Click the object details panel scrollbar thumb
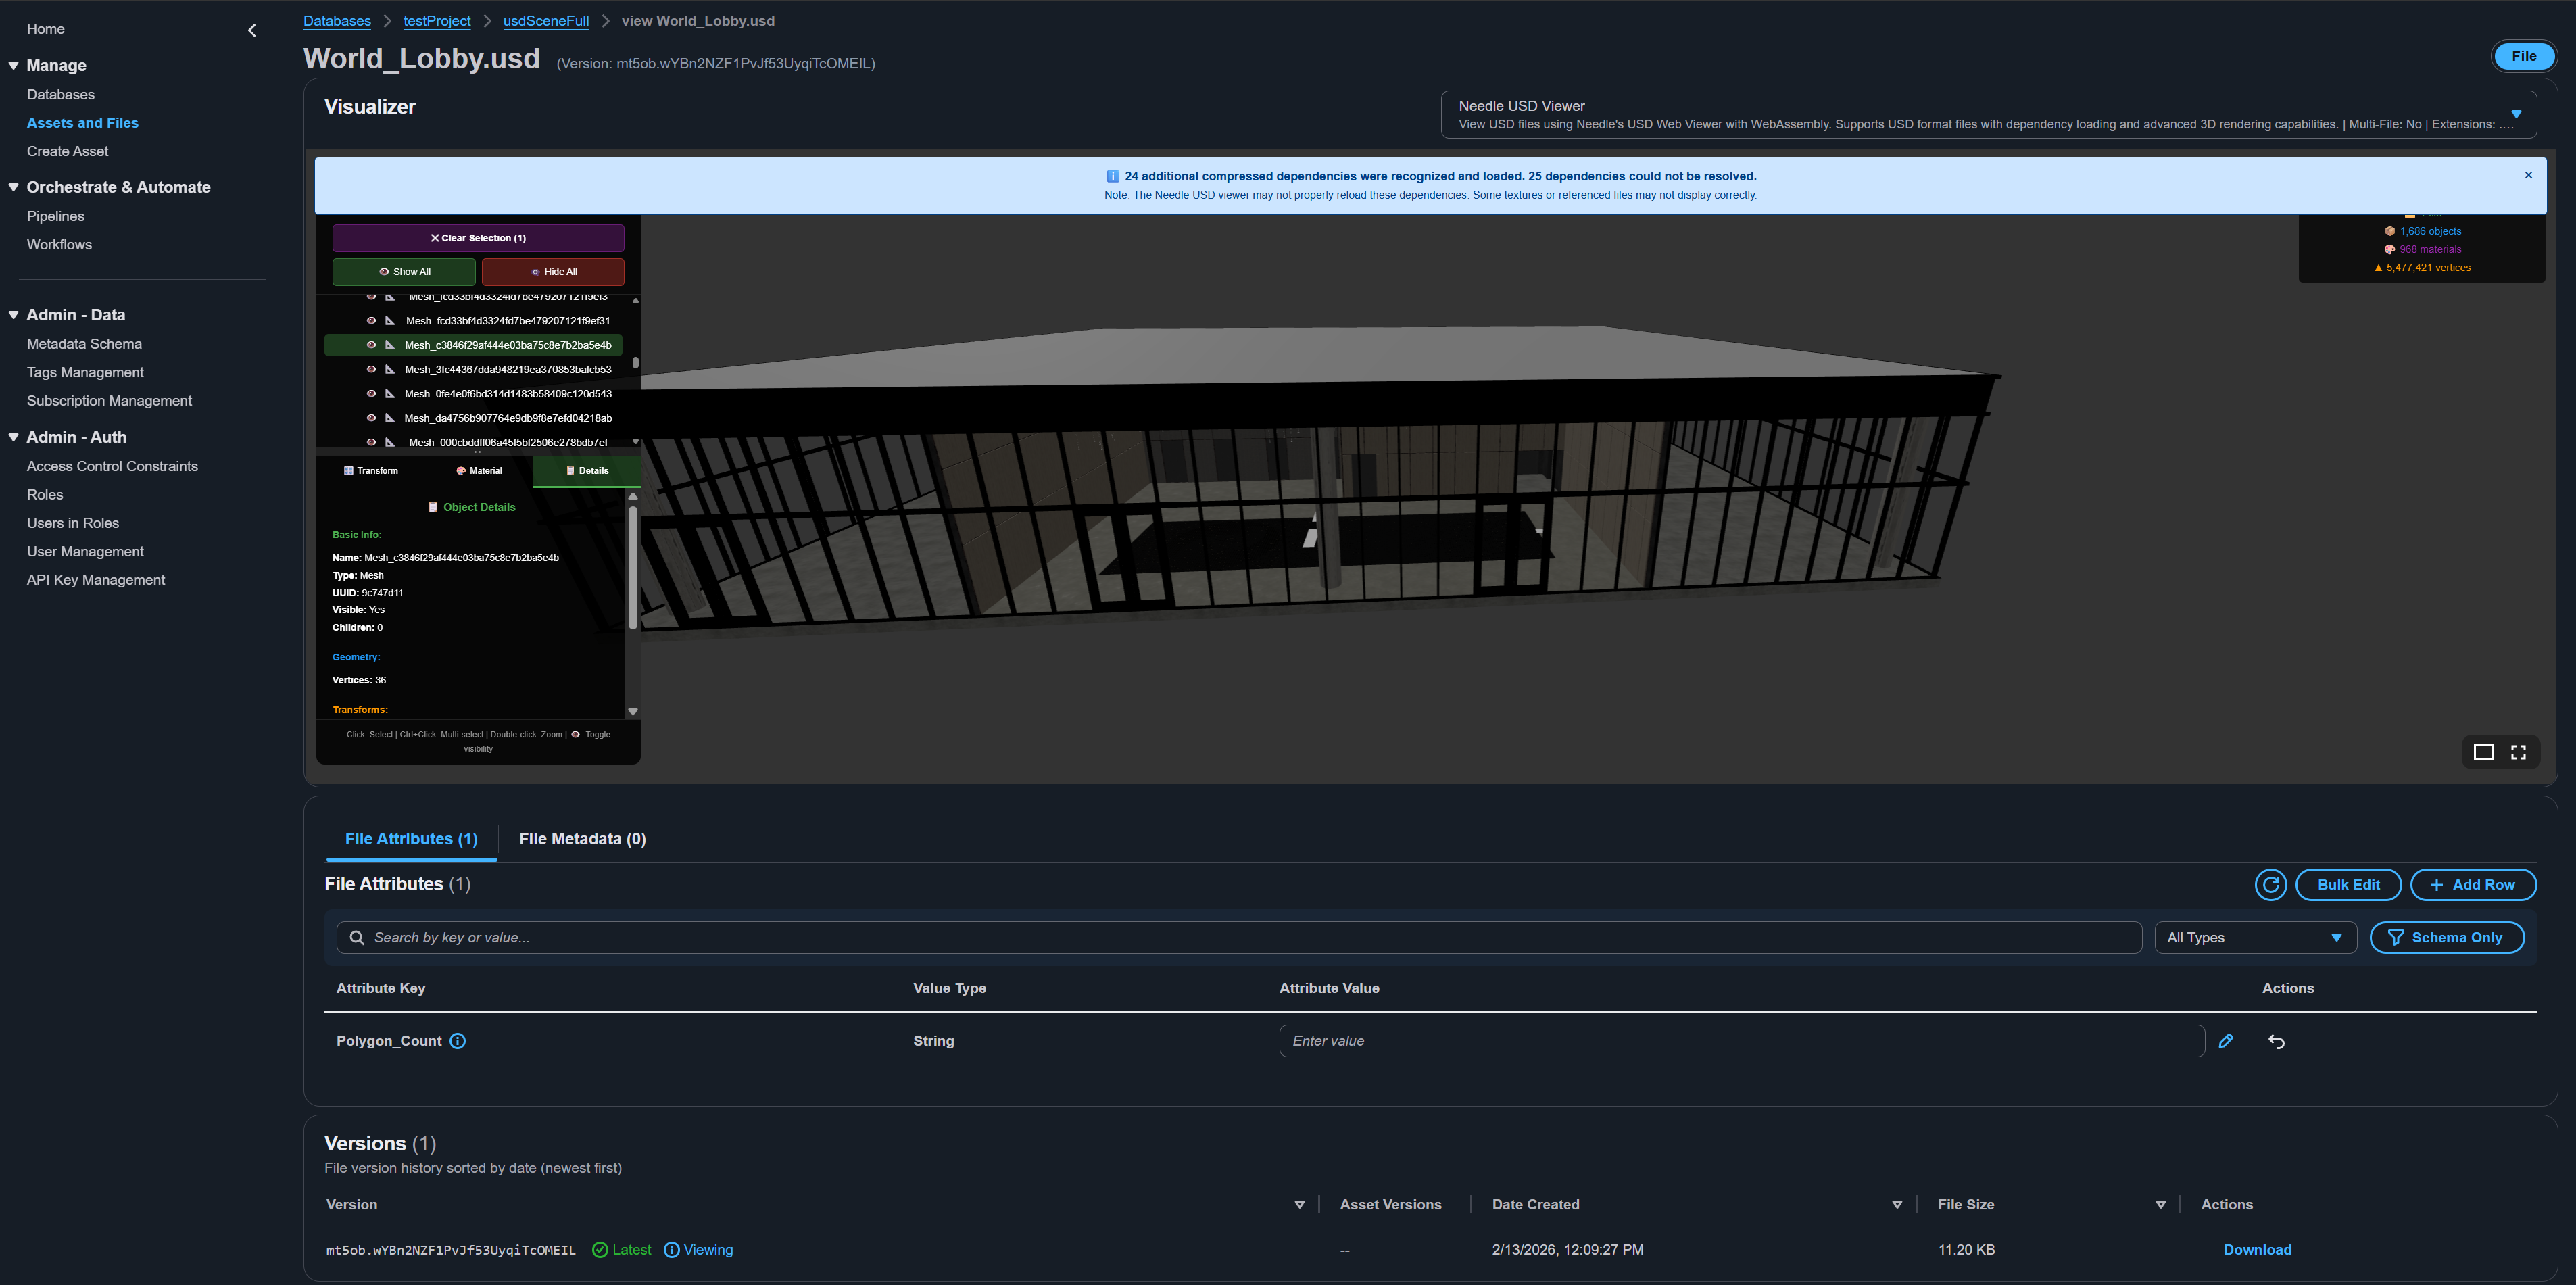The height and width of the screenshot is (1285, 2576). 632,568
